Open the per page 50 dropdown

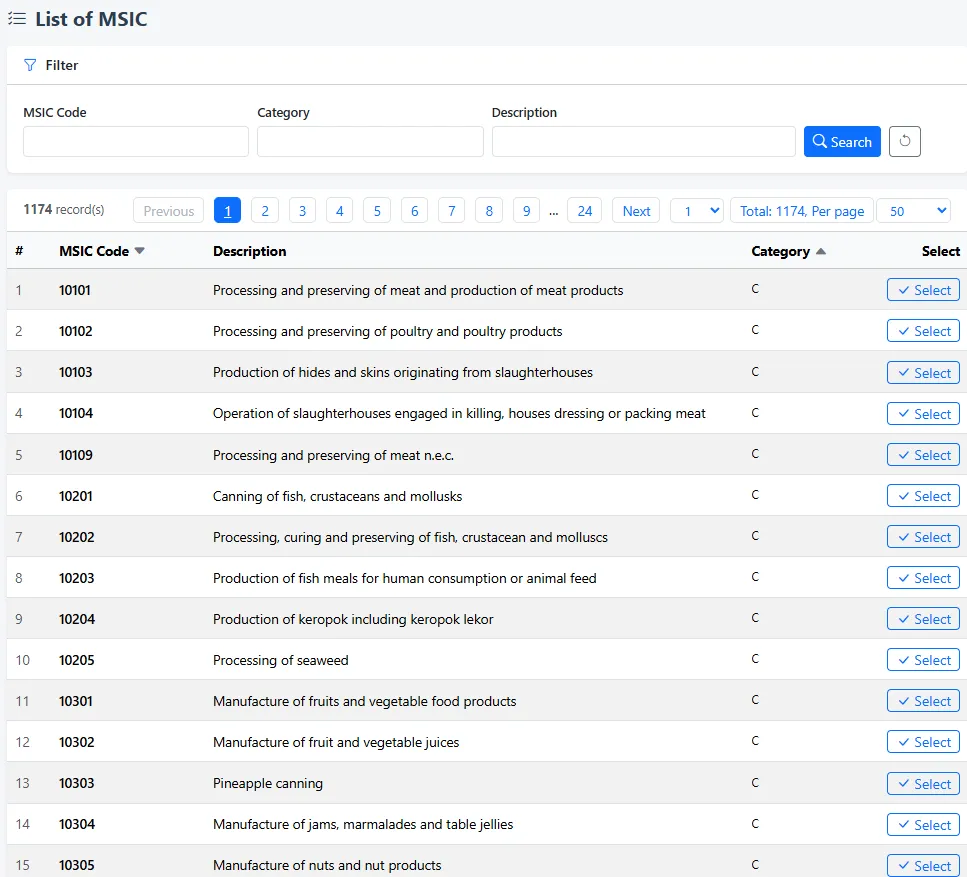click(913, 210)
